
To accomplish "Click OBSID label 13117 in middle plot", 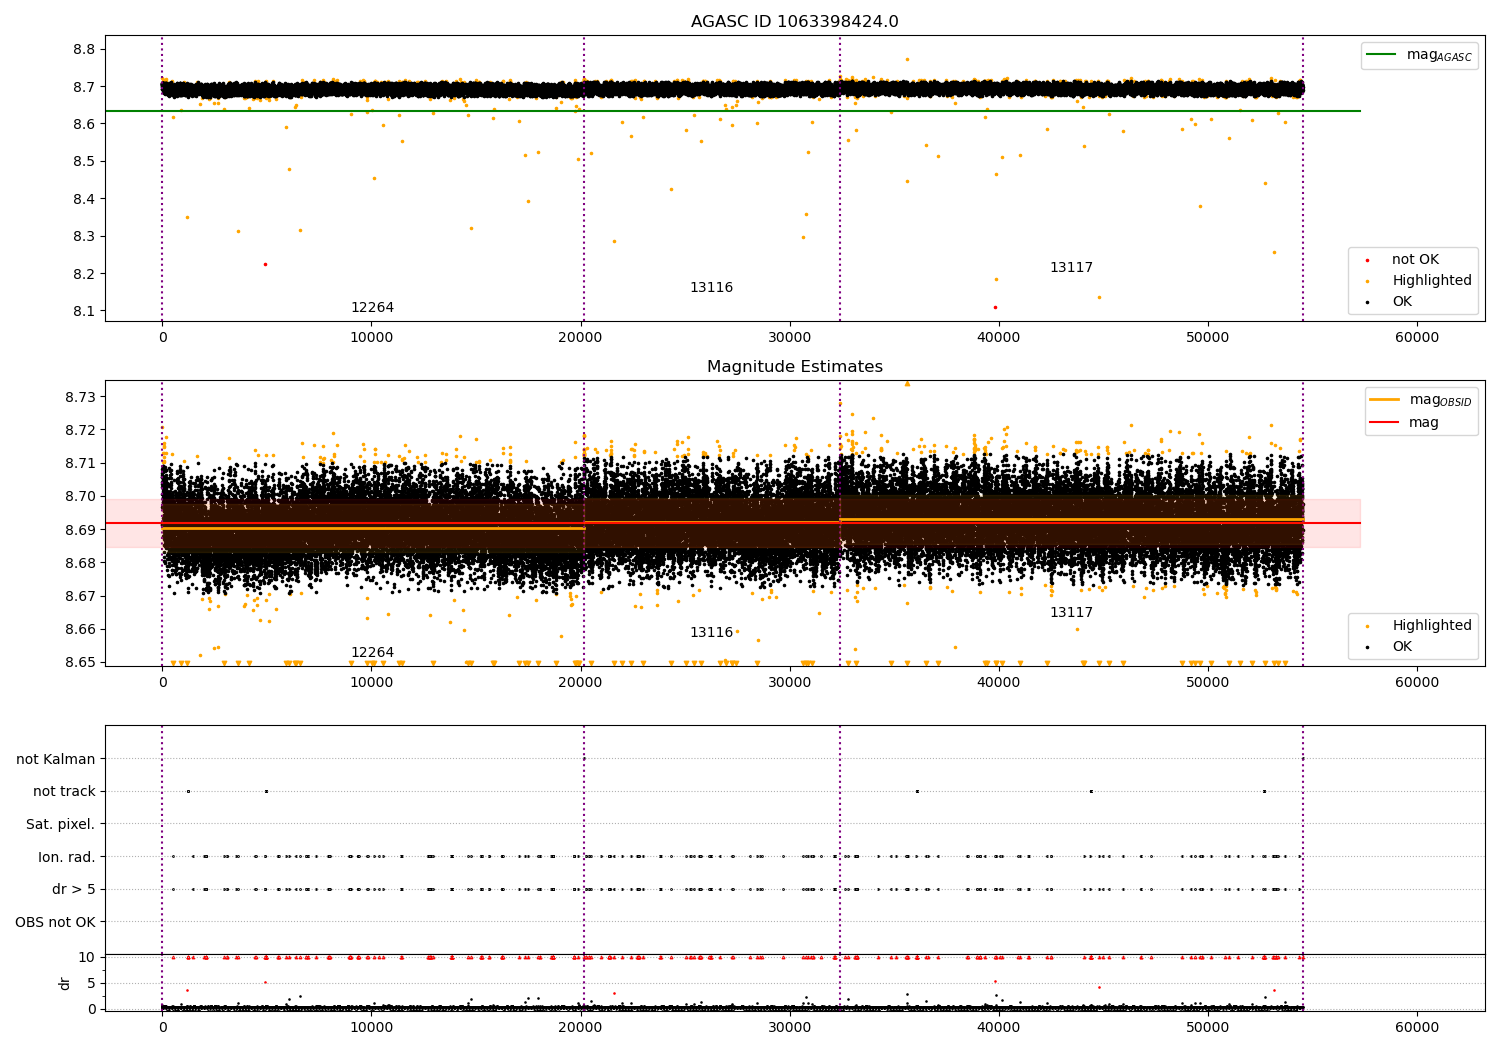I will (1071, 613).
